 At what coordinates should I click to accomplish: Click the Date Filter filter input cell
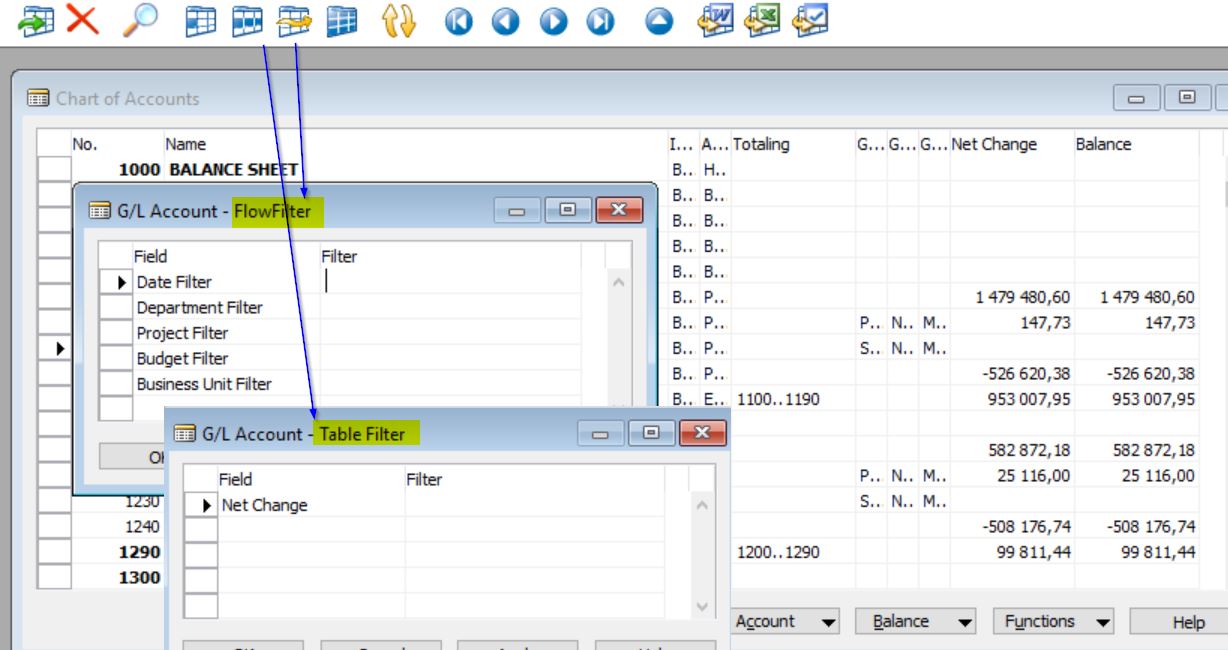pyautogui.click(x=450, y=282)
